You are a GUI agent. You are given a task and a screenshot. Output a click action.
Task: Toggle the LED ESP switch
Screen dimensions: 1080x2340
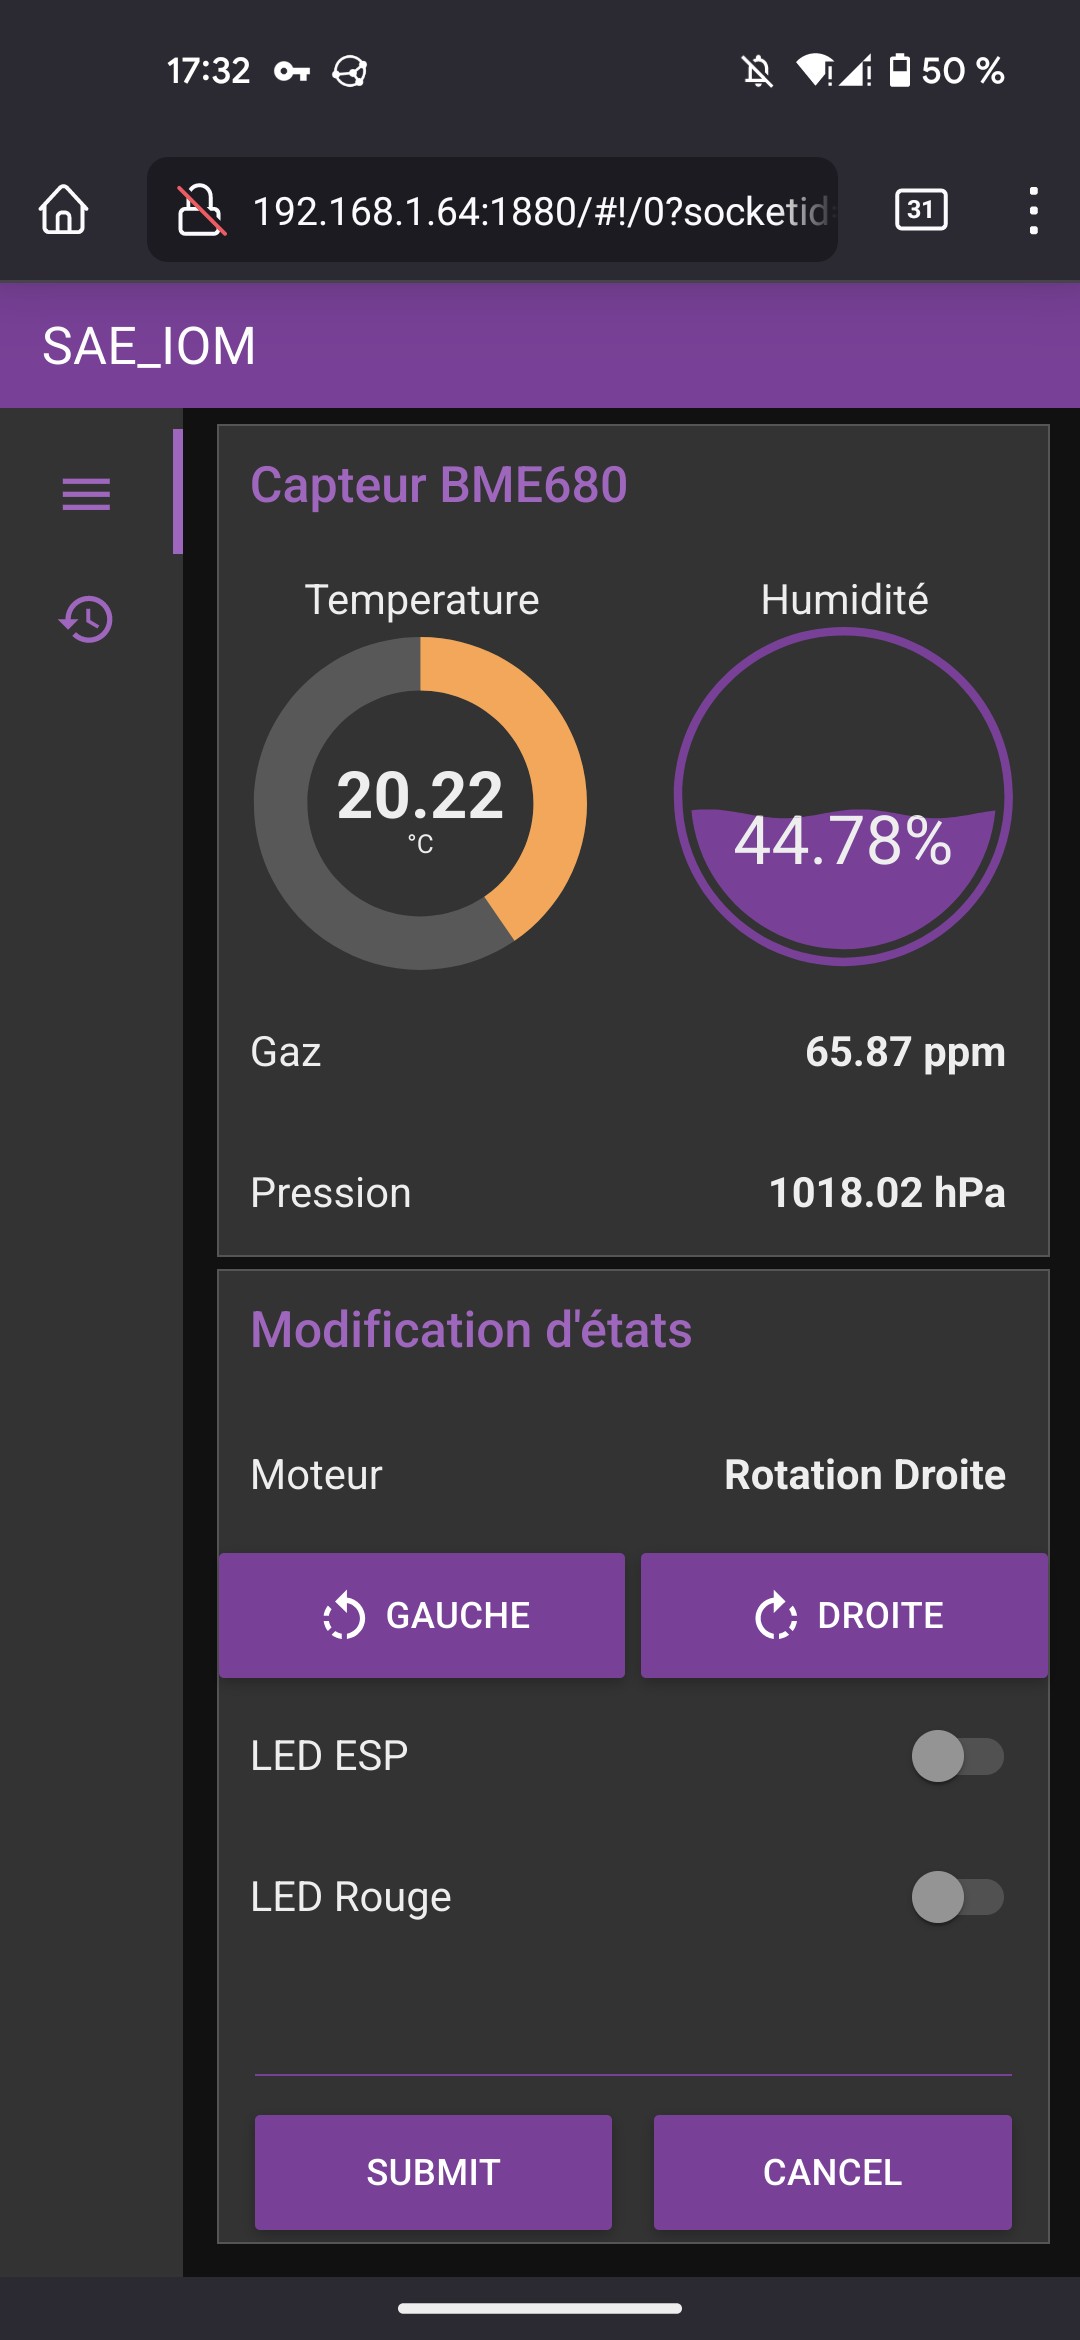pyautogui.click(x=957, y=1756)
